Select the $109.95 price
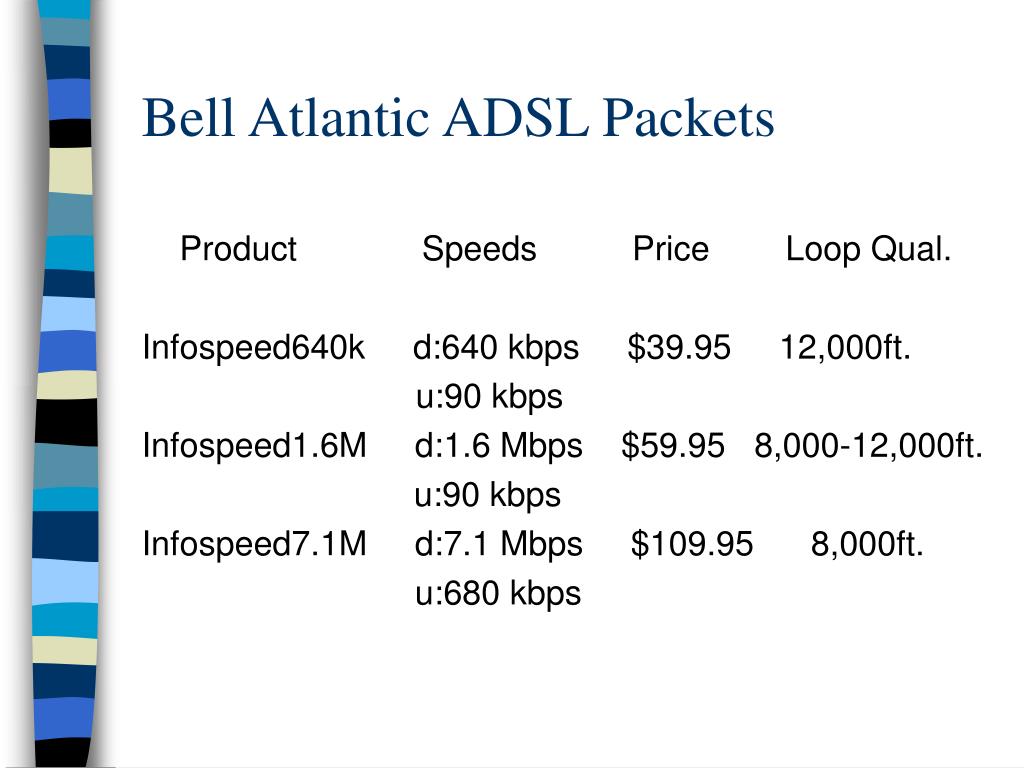 pos(692,545)
